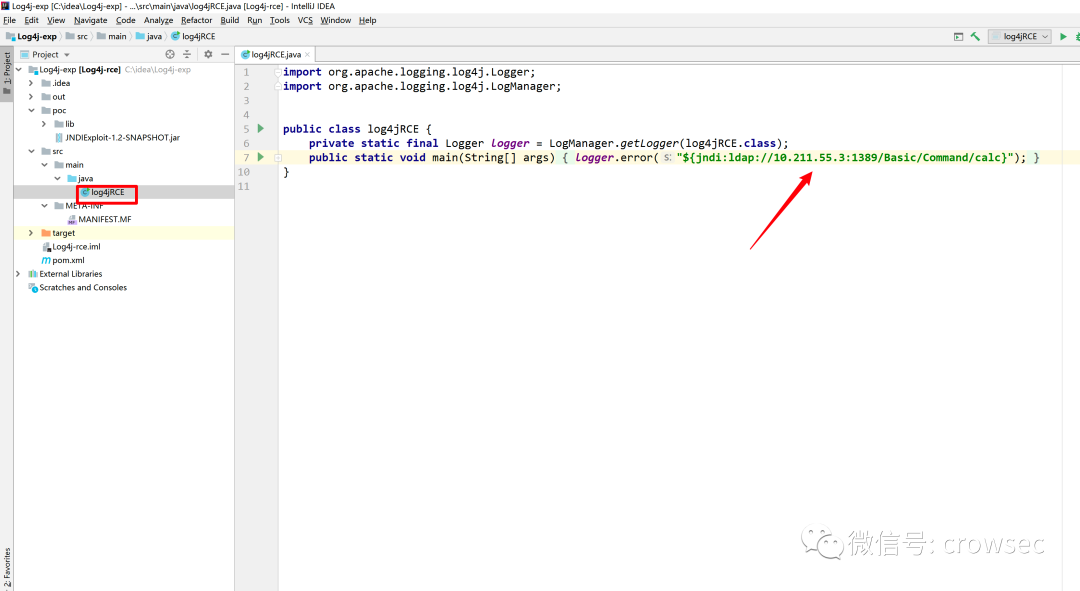
Task: Click the Logger import on line 1
Action: click(x=409, y=72)
